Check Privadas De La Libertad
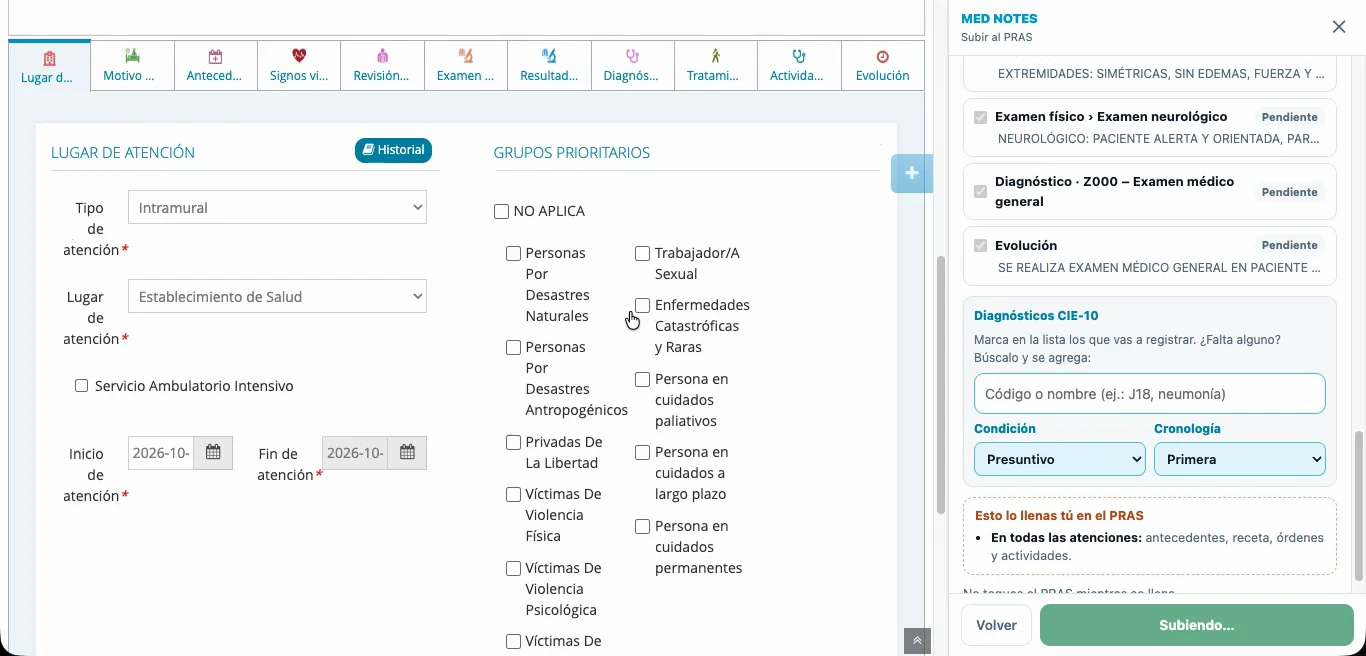Image resolution: width=1366 pixels, height=656 pixels. 513,442
